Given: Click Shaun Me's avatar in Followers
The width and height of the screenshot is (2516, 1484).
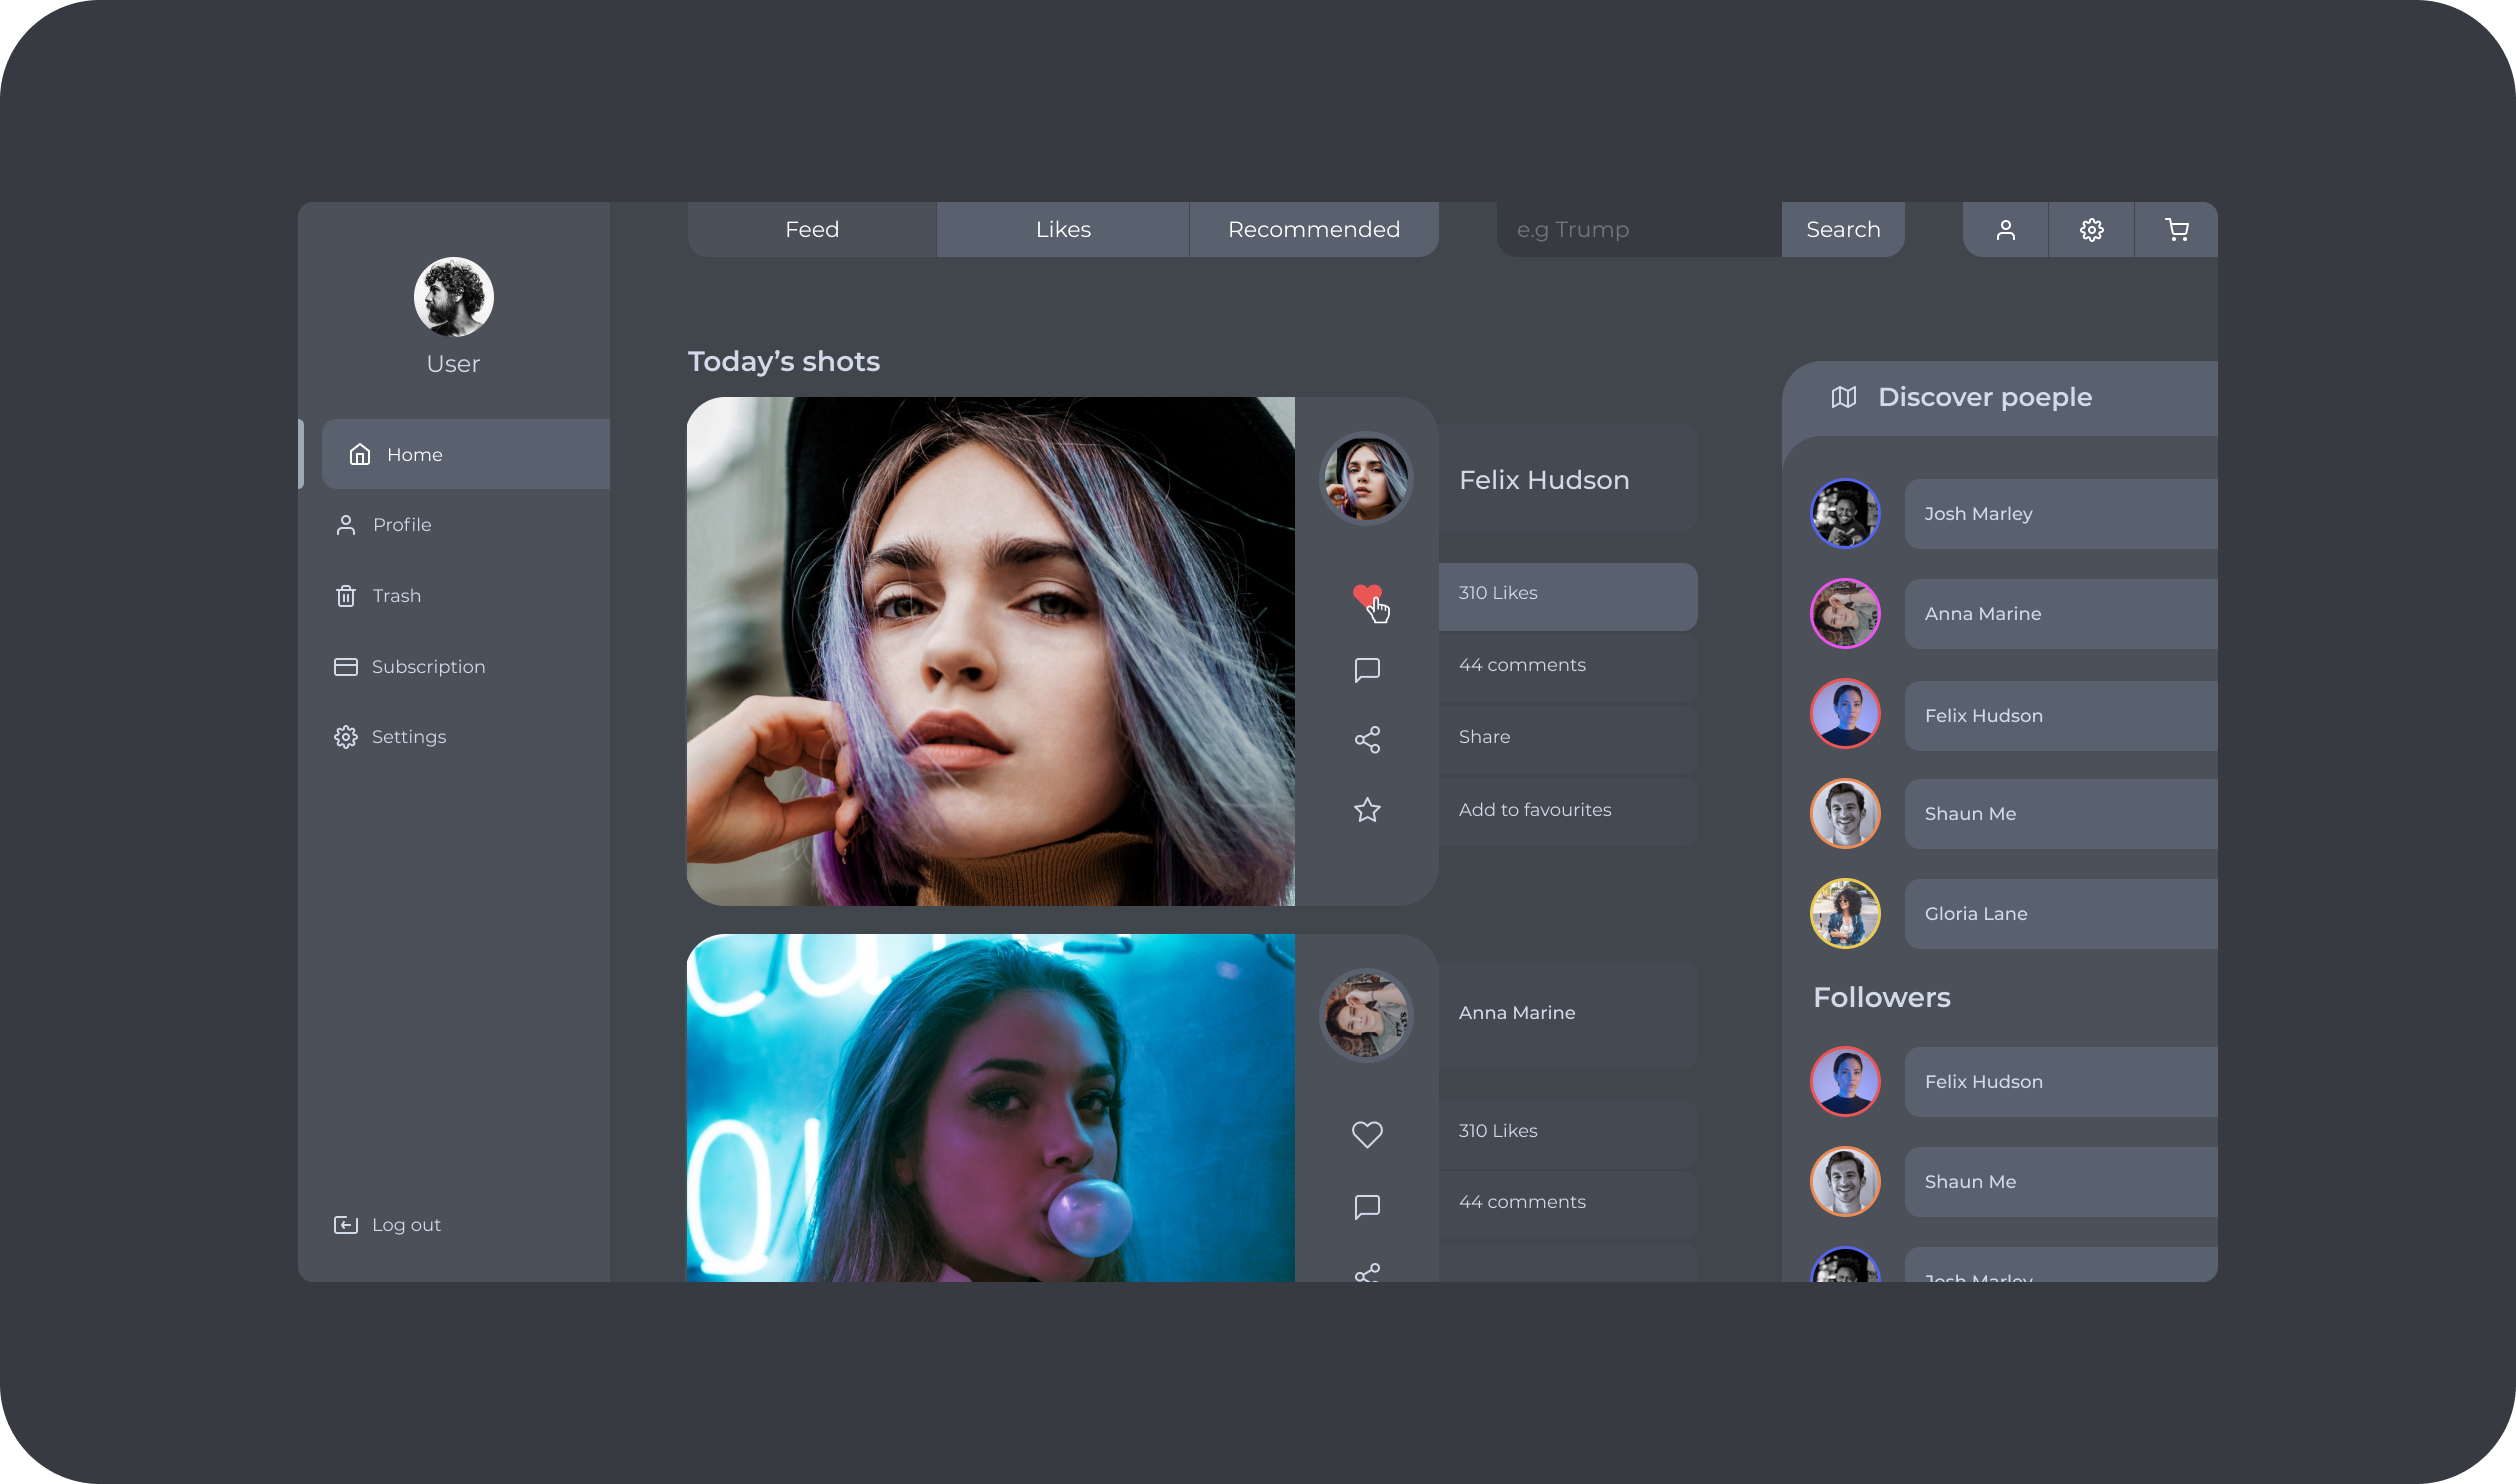Looking at the screenshot, I should coord(1845,1181).
